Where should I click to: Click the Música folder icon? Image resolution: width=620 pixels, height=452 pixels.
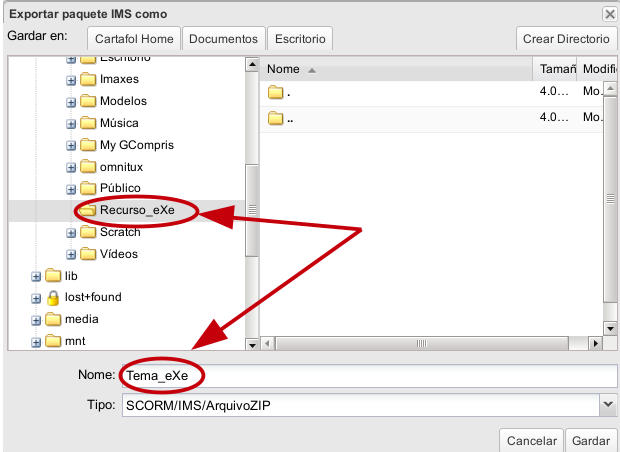(88, 123)
